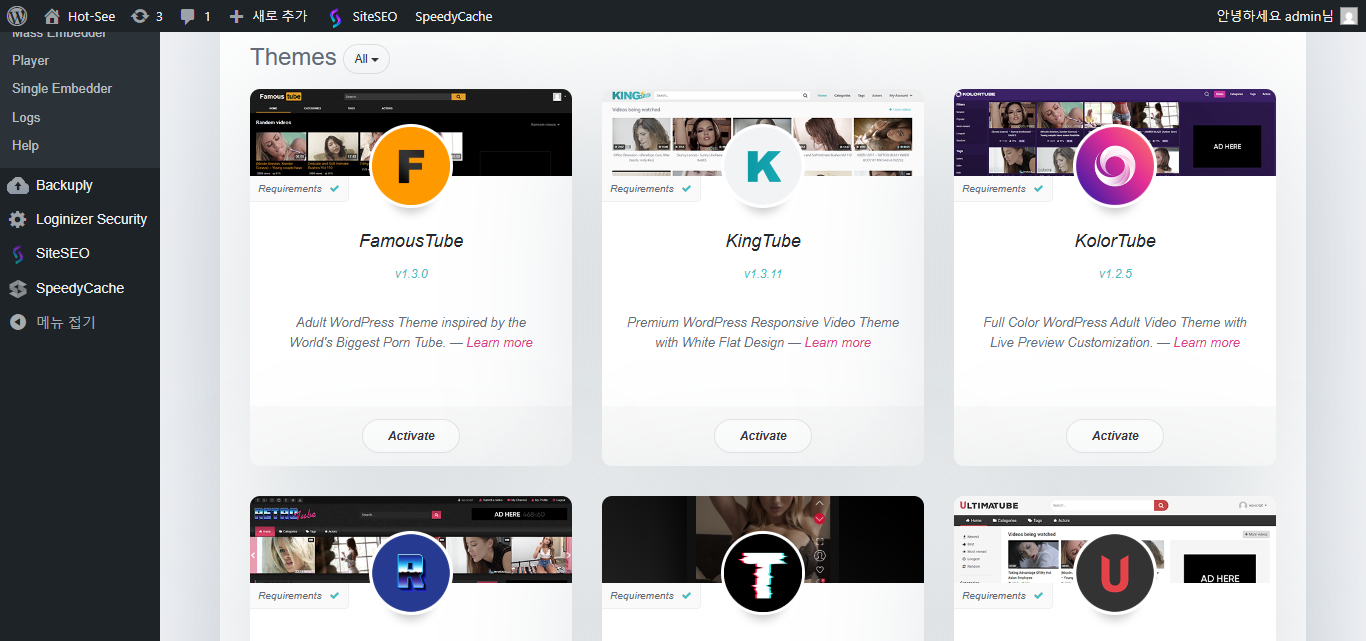Open SiteSEO in the top admin bar
1366x641 pixels.
(x=363, y=16)
